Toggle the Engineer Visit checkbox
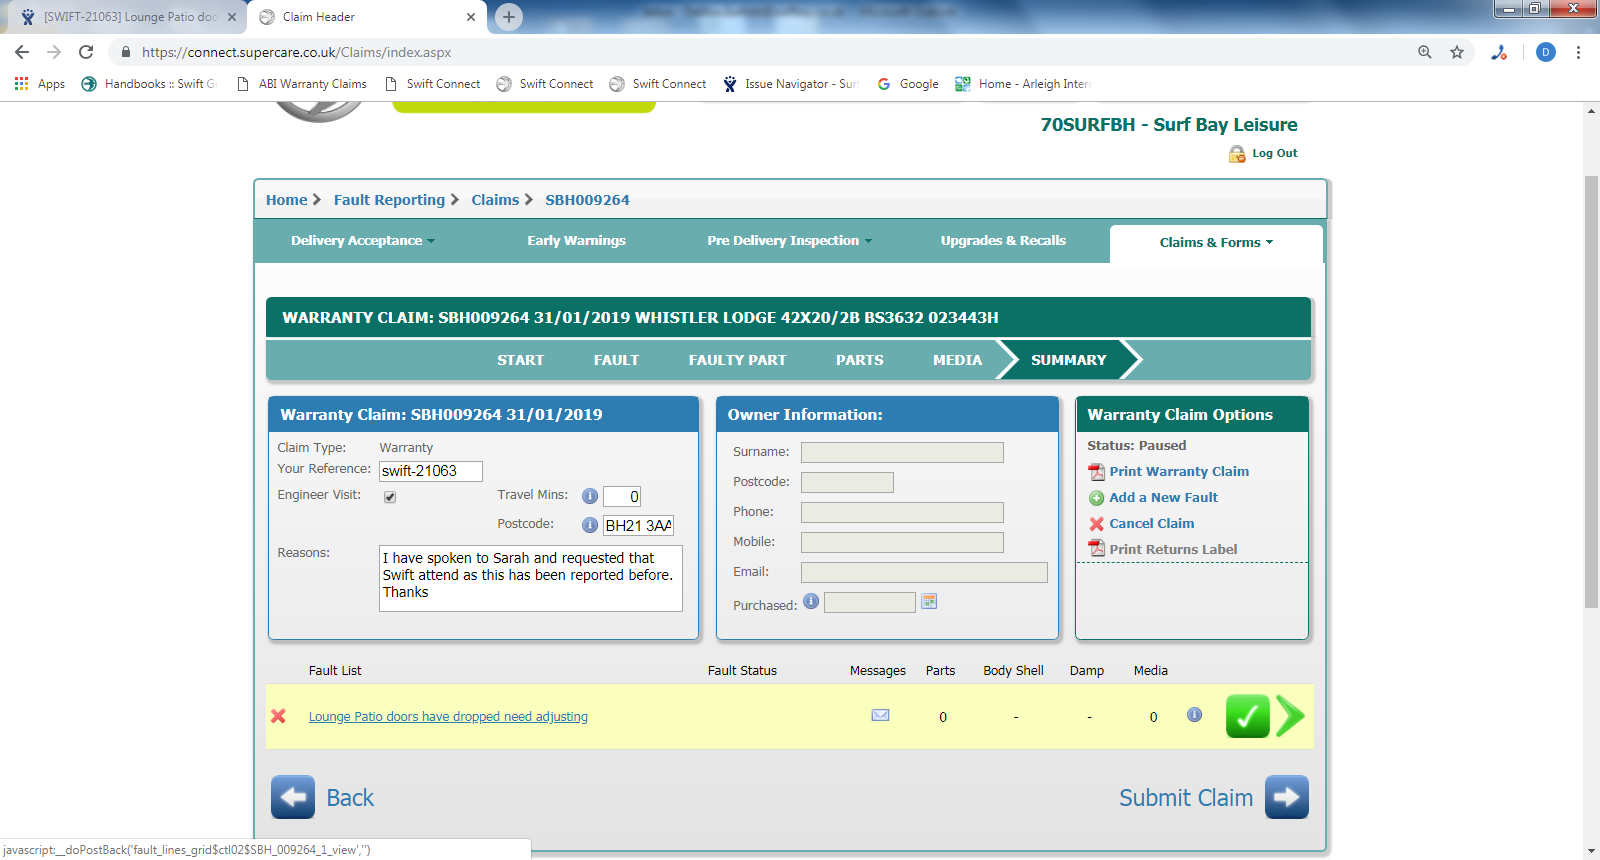The height and width of the screenshot is (860, 1600). 390,497
